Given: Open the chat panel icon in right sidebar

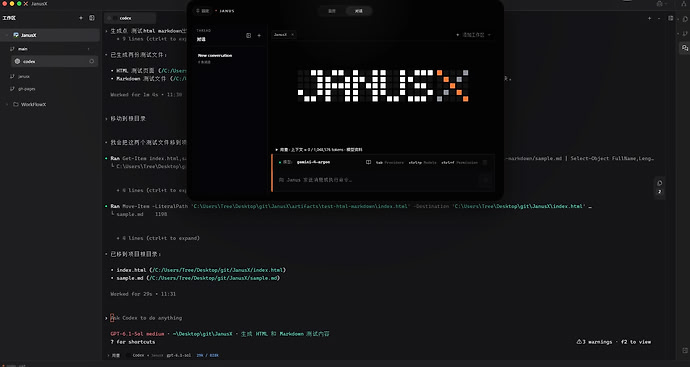Looking at the screenshot, I should coord(684,48).
